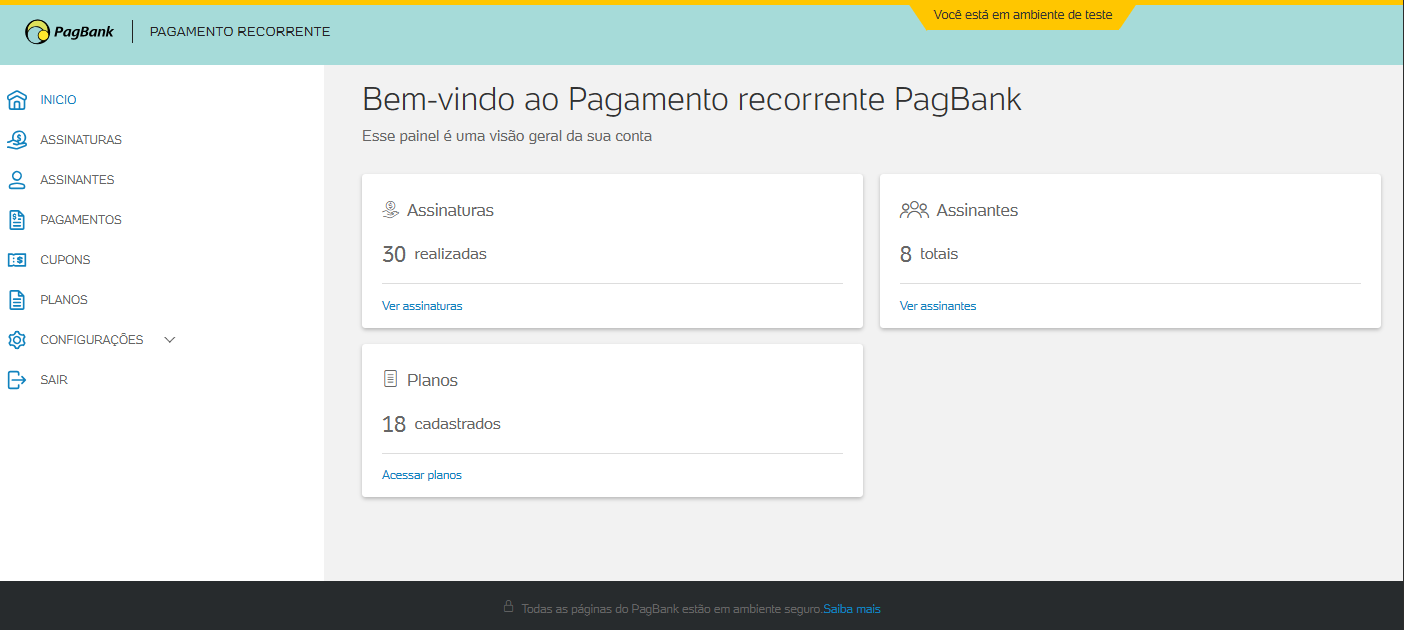Click the home icon beside Inicio
The width and height of the screenshot is (1404, 630).
coord(16,100)
